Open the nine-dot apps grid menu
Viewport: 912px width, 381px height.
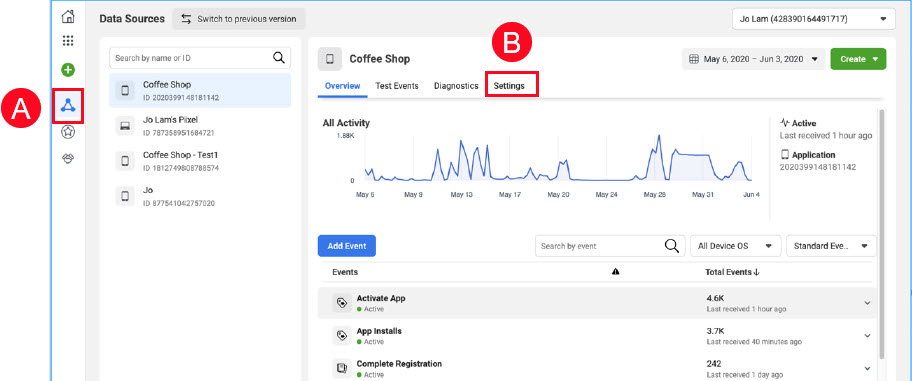click(68, 41)
